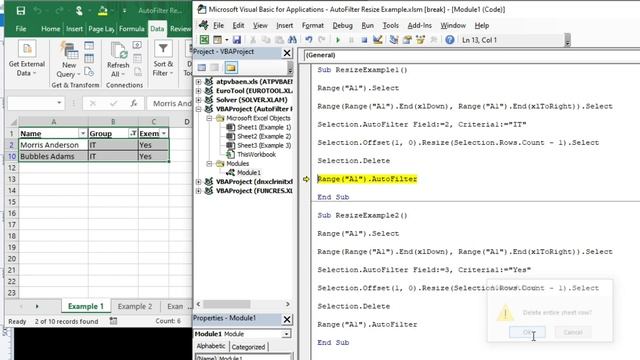The width and height of the screenshot is (640, 360).
Task: Click Copy icon in VBA toolbar
Action: tap(266, 40)
